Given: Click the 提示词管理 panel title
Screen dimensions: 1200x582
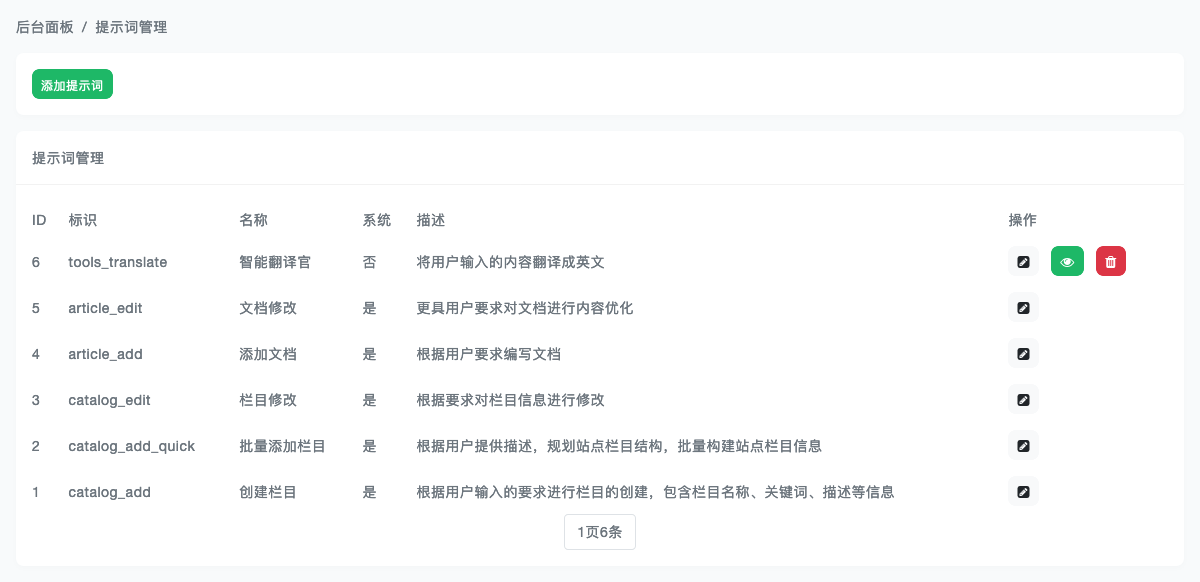Looking at the screenshot, I should click(x=68, y=158).
